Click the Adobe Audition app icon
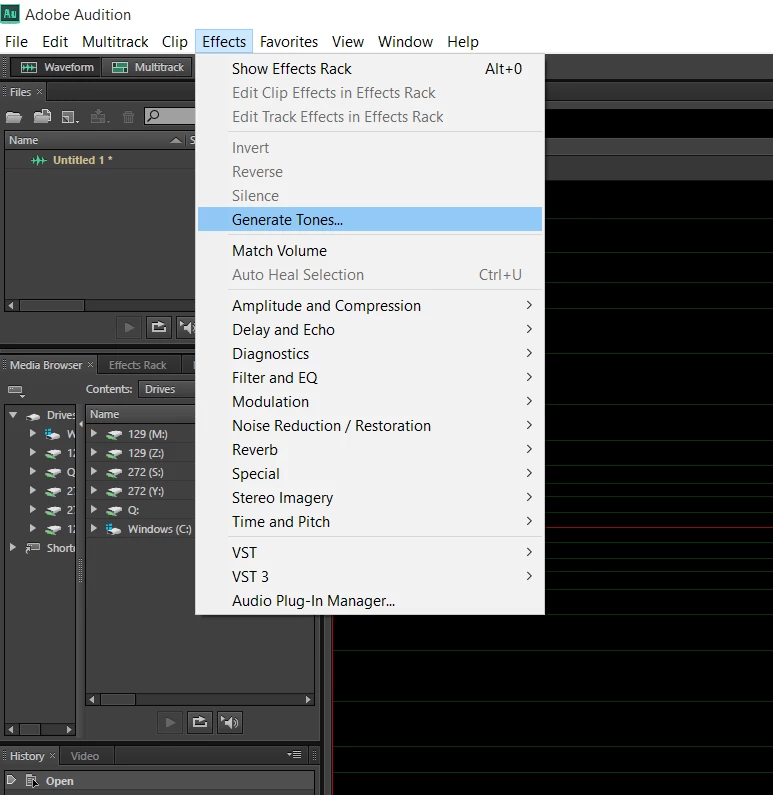Screen dimensions: 773x795 [x=10, y=14]
